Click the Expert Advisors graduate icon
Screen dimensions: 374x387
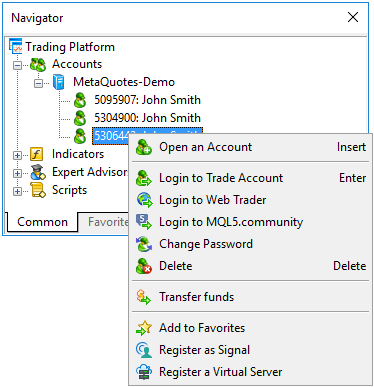pyautogui.click(x=38, y=172)
